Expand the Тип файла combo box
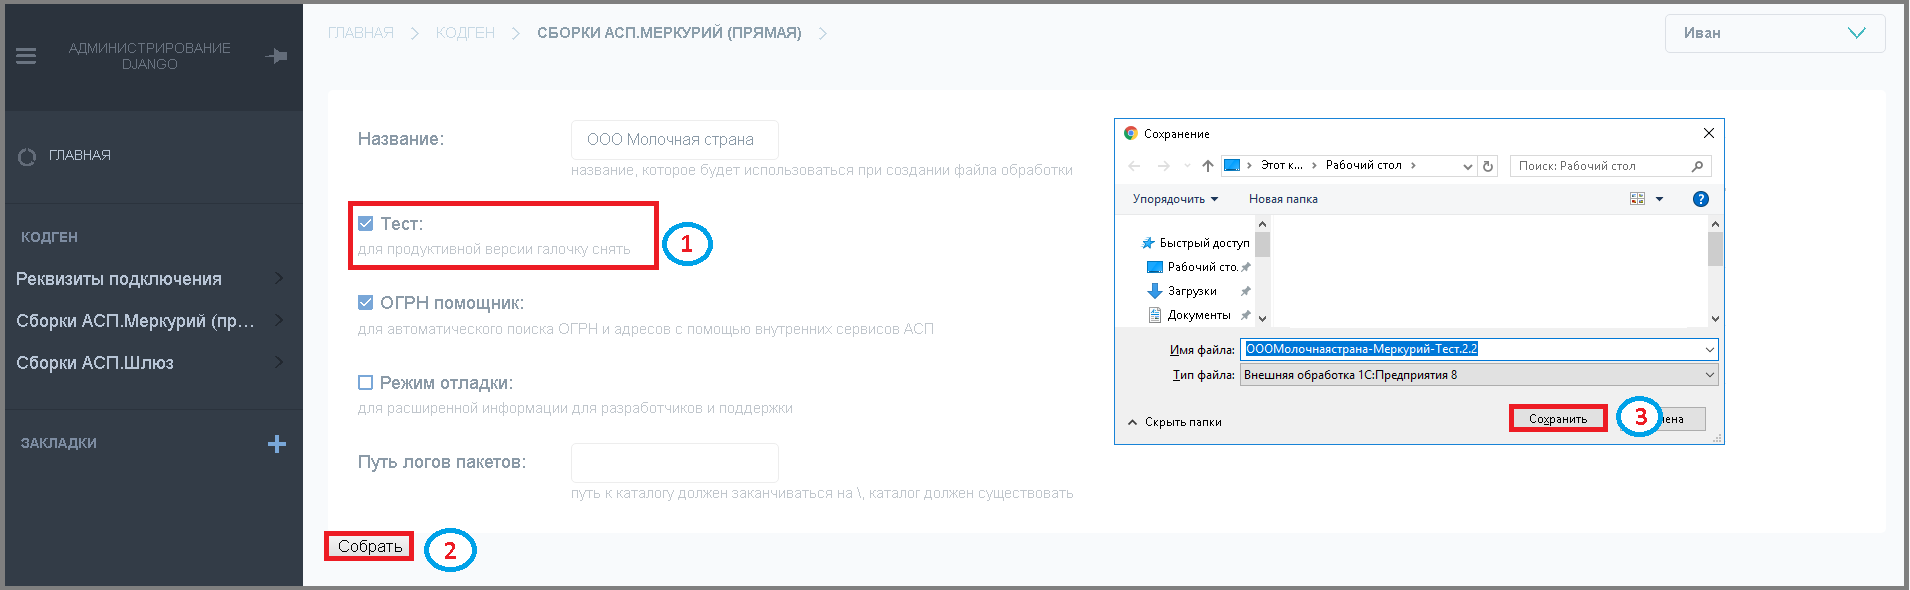The width and height of the screenshot is (1910, 590). click(x=1479, y=375)
